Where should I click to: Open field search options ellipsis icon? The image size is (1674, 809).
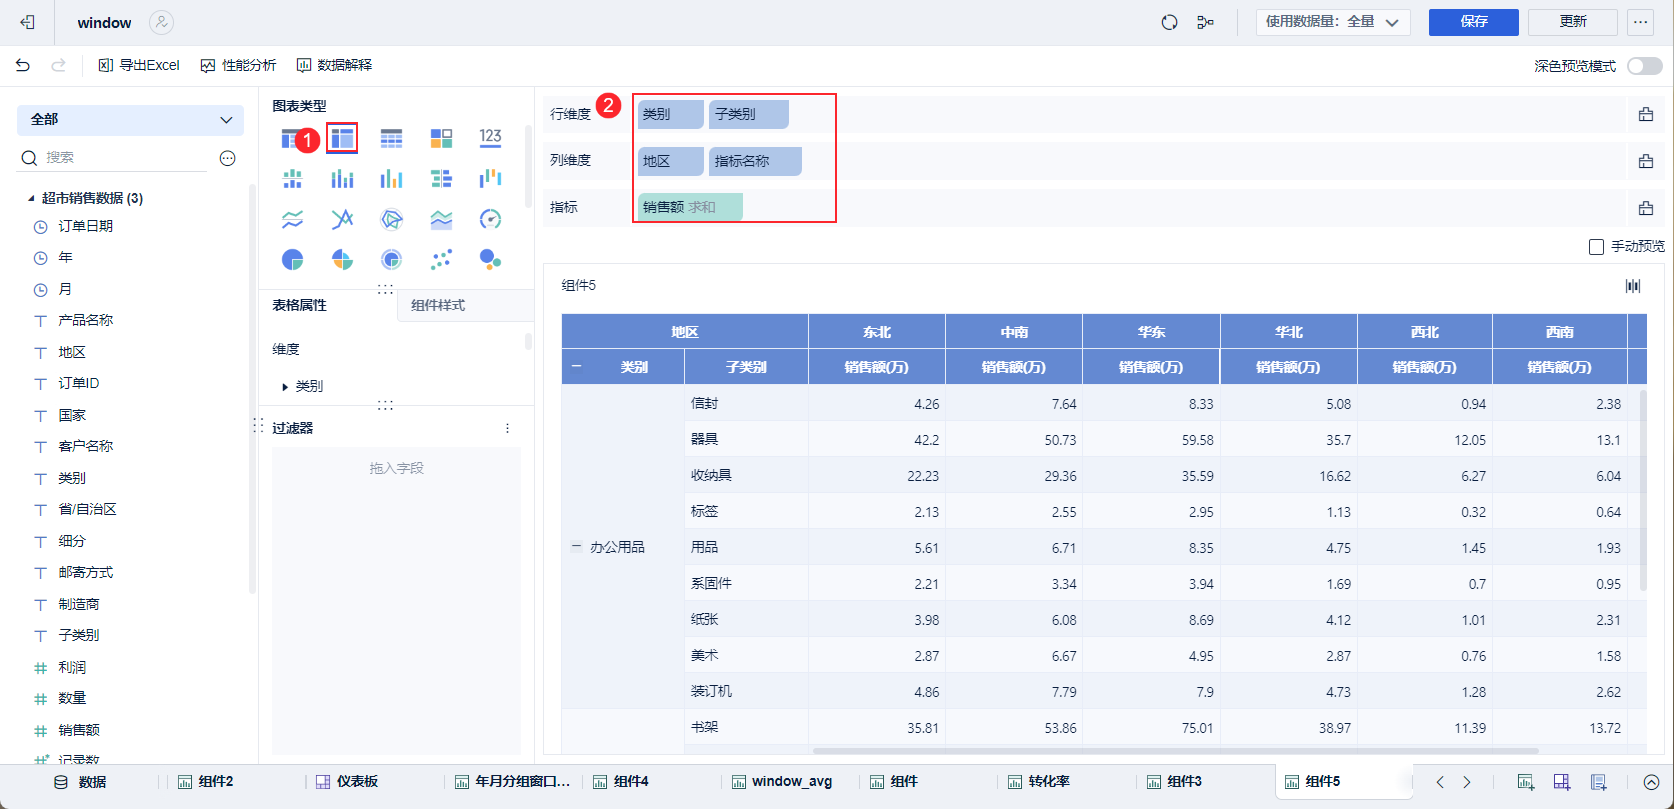coord(228,158)
